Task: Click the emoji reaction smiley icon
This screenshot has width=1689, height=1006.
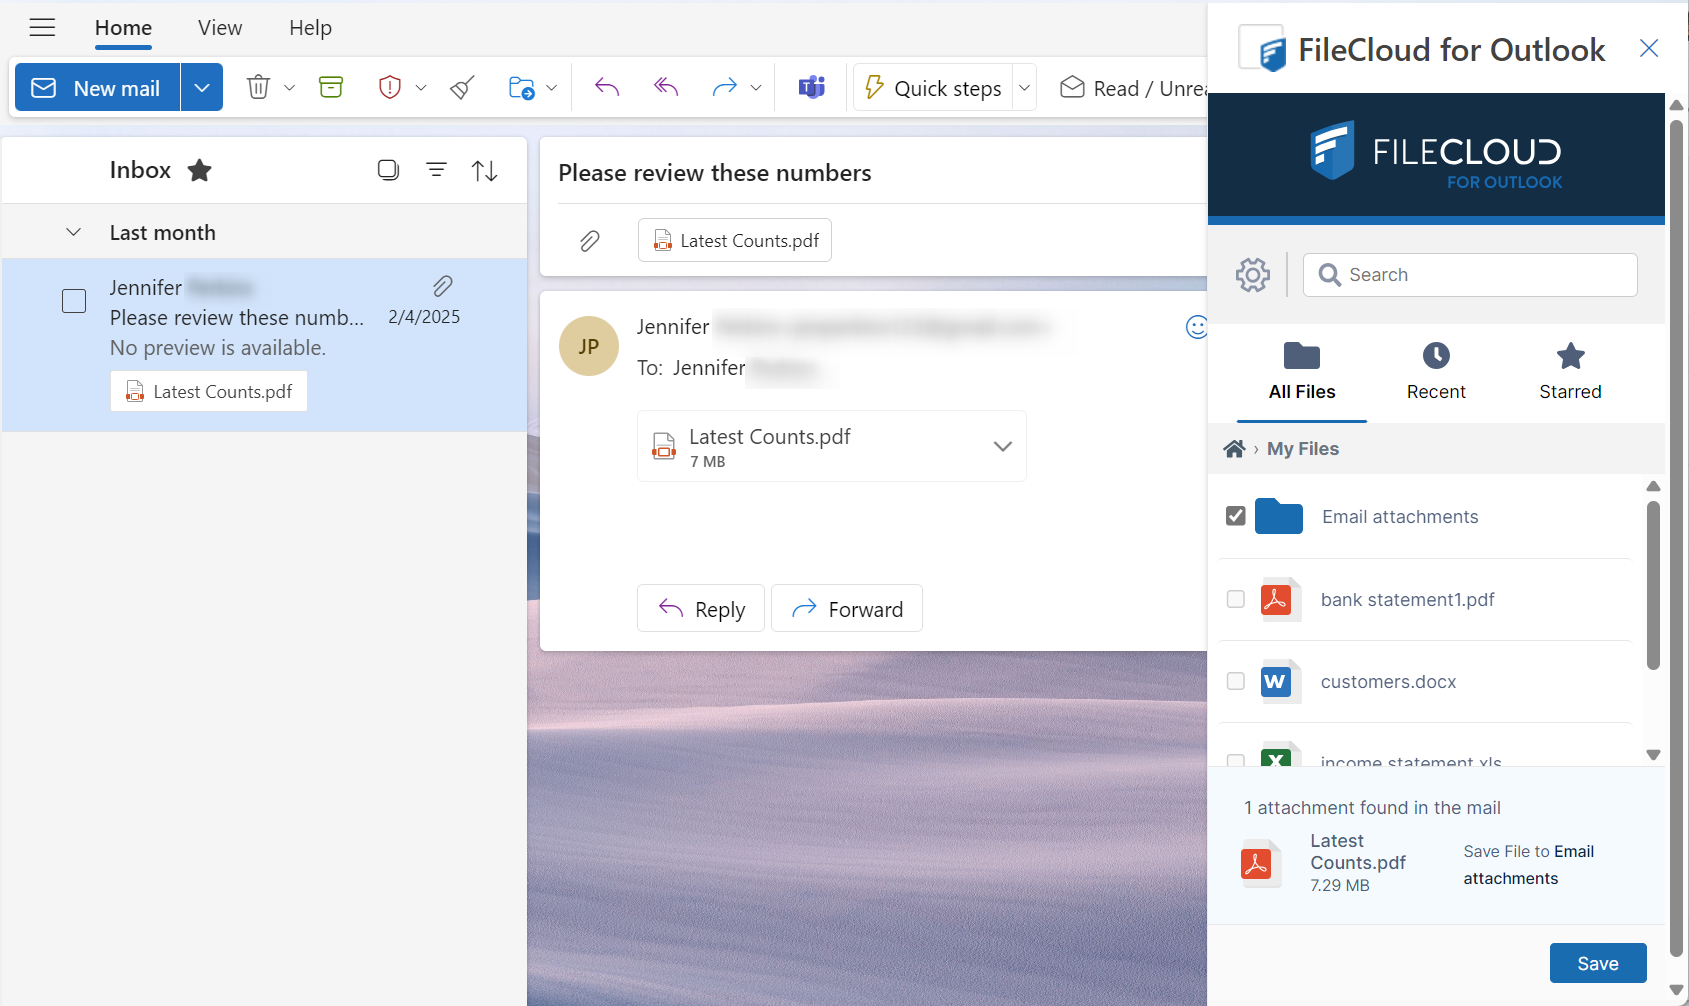Action: [1196, 327]
